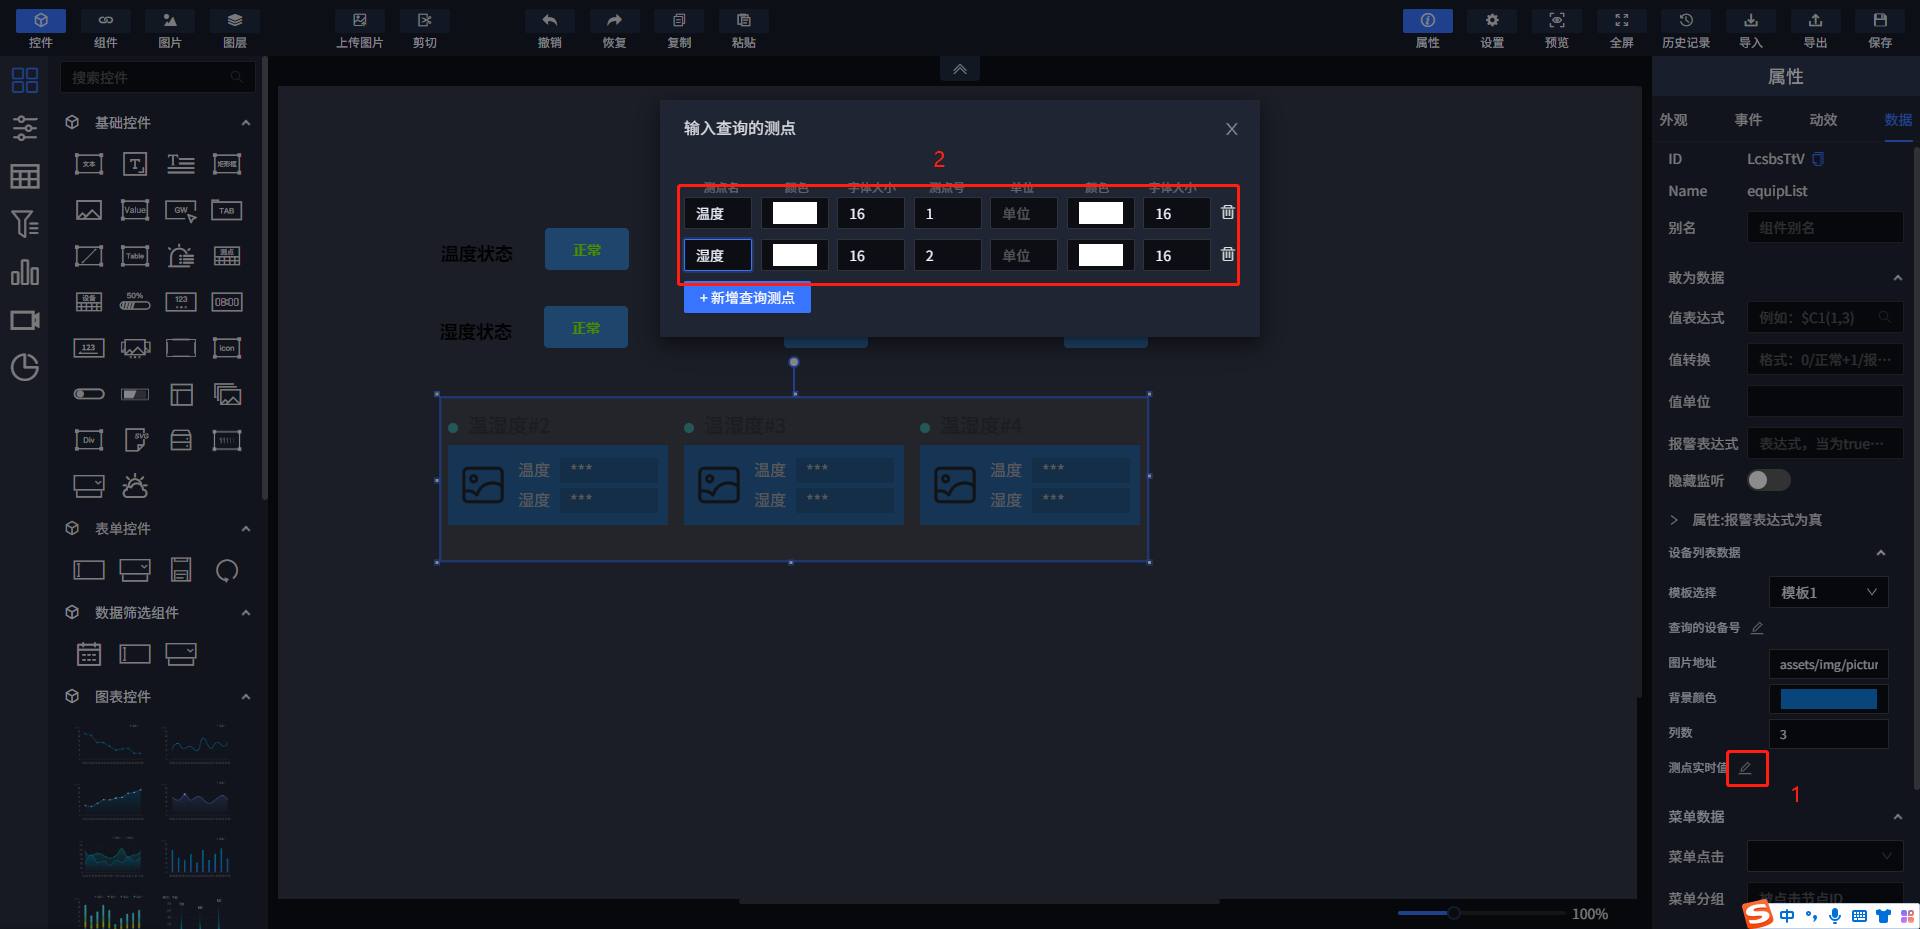The width and height of the screenshot is (1920, 929).
Task: Select the weather widget icon in 基础控件
Action: 135,486
